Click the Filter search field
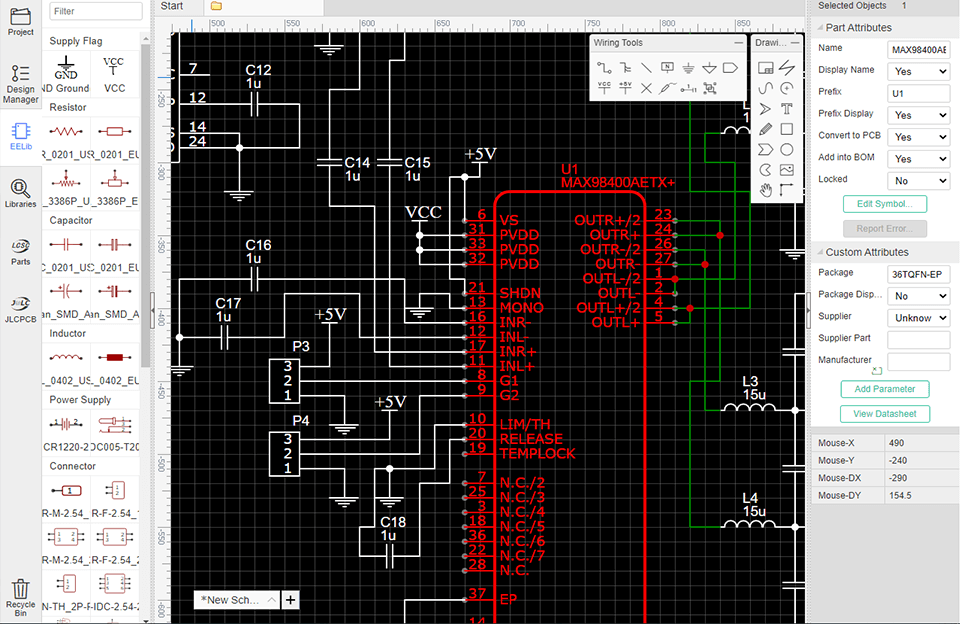 (95, 11)
